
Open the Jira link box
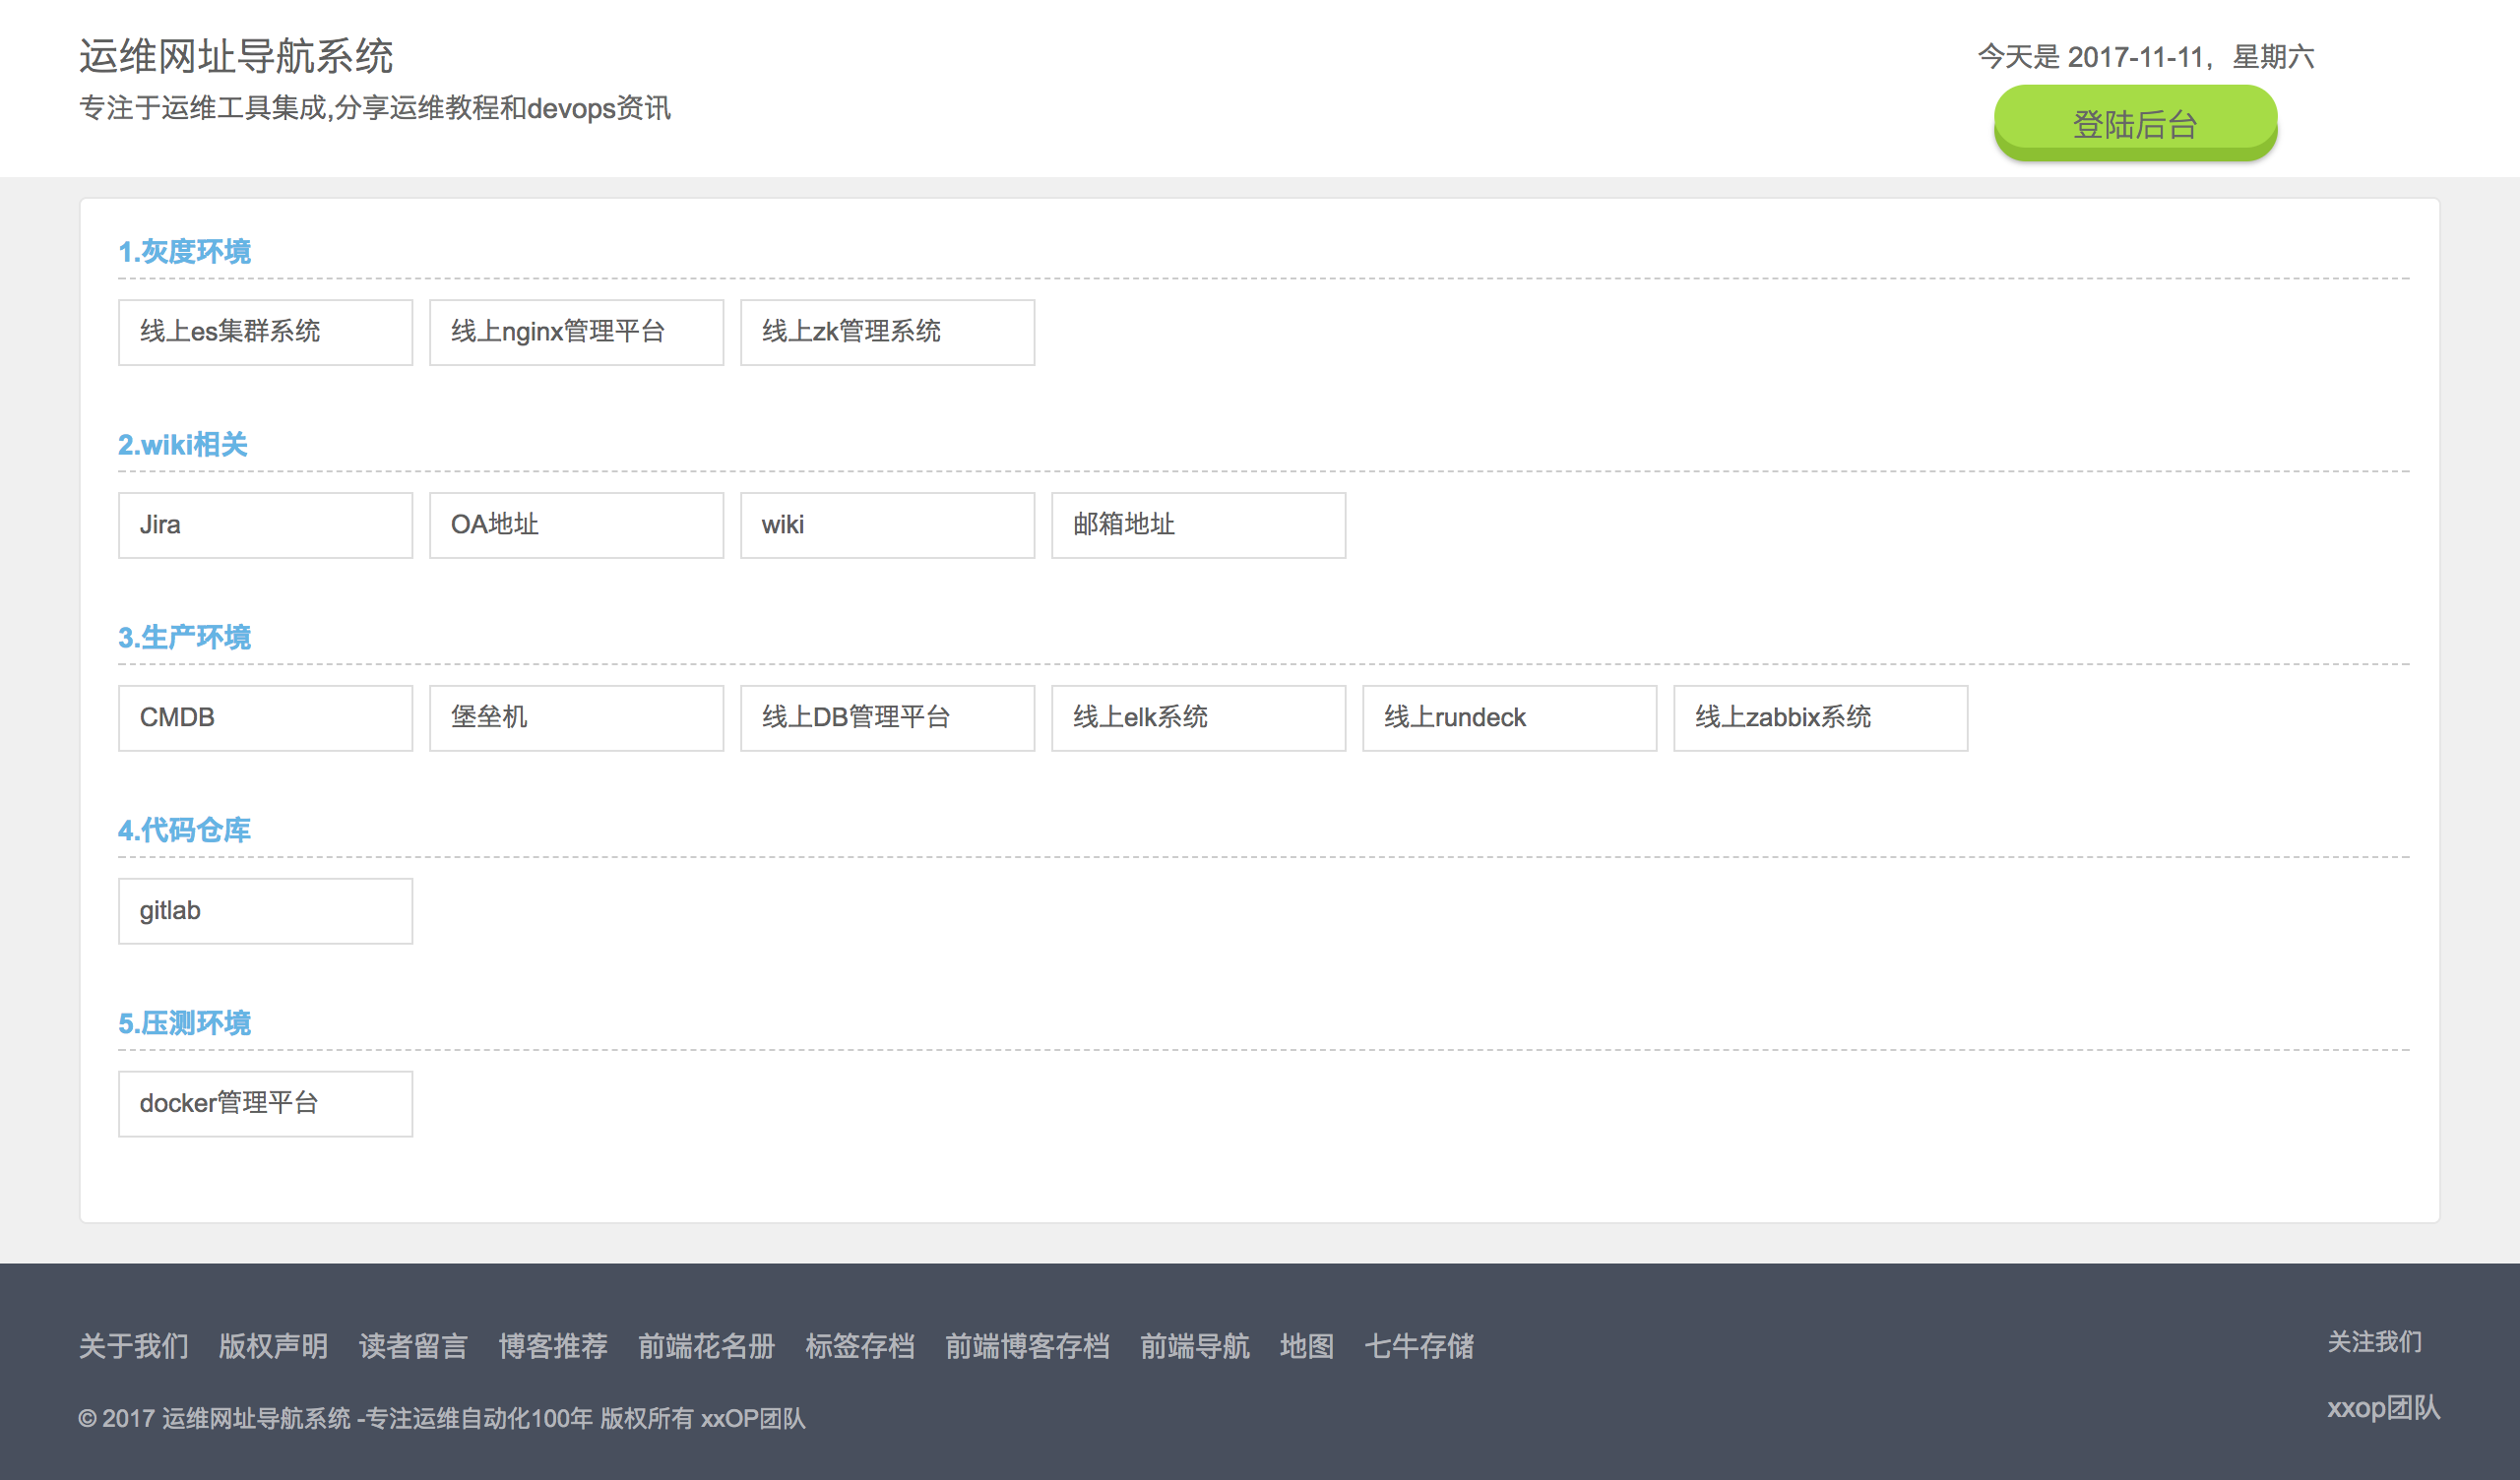[265, 525]
